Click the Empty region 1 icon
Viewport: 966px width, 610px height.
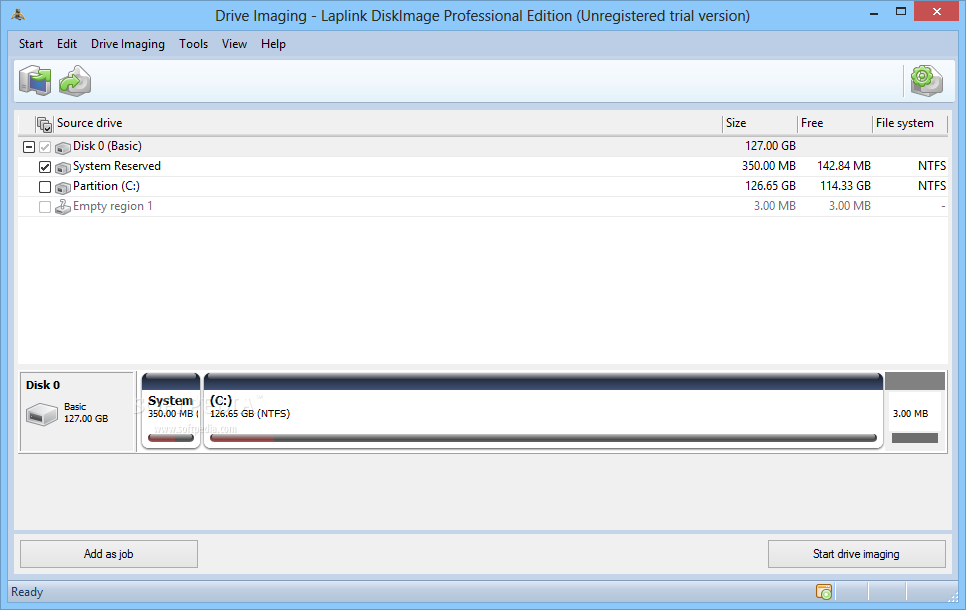63,207
